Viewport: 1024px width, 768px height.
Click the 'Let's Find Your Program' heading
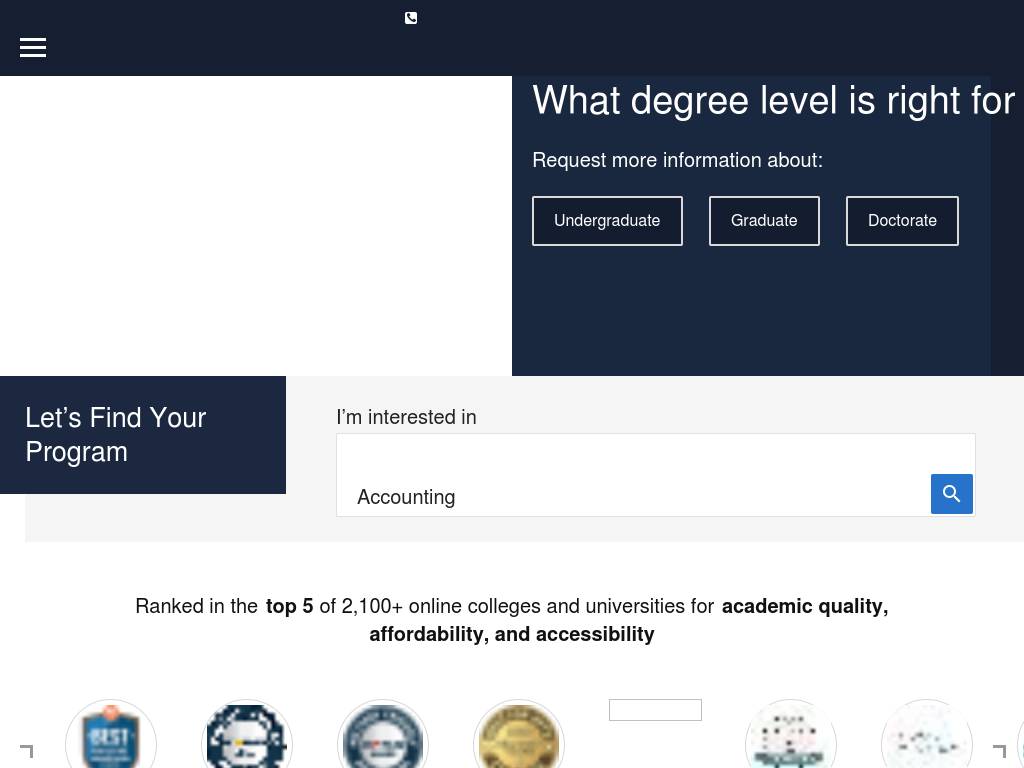click(116, 434)
